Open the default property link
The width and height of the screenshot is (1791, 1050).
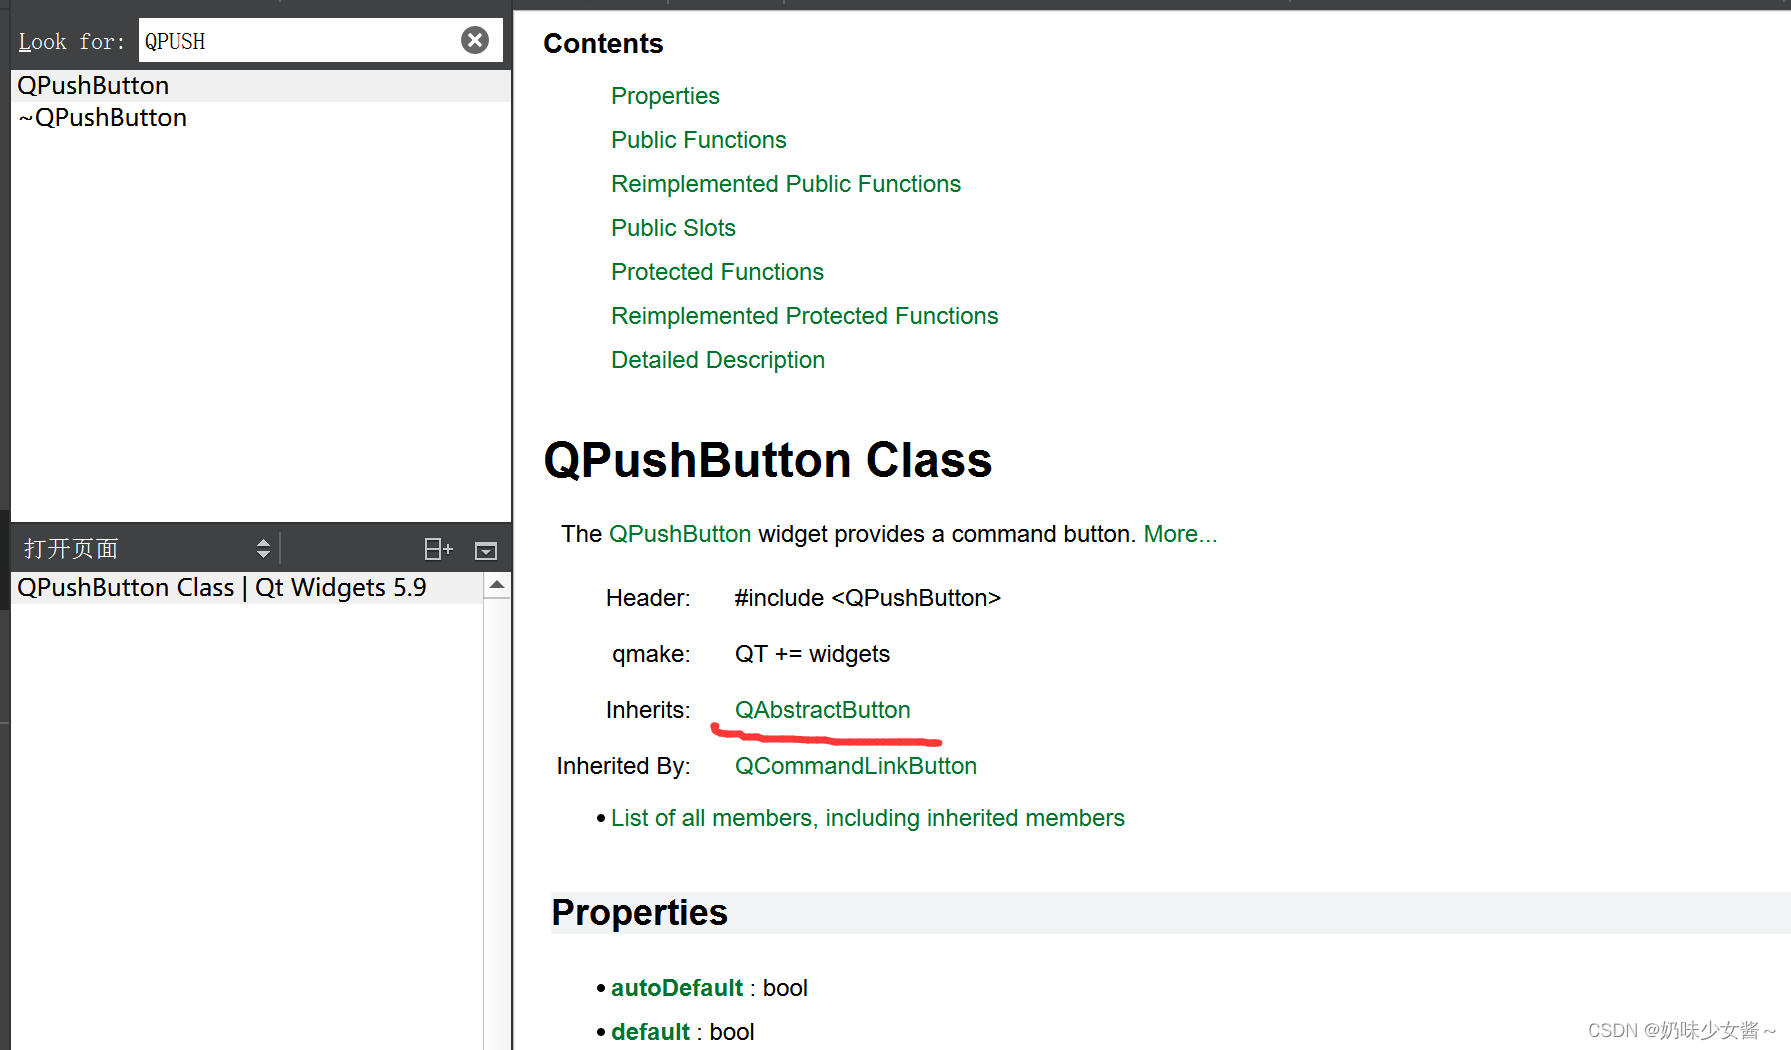[x=650, y=1032]
